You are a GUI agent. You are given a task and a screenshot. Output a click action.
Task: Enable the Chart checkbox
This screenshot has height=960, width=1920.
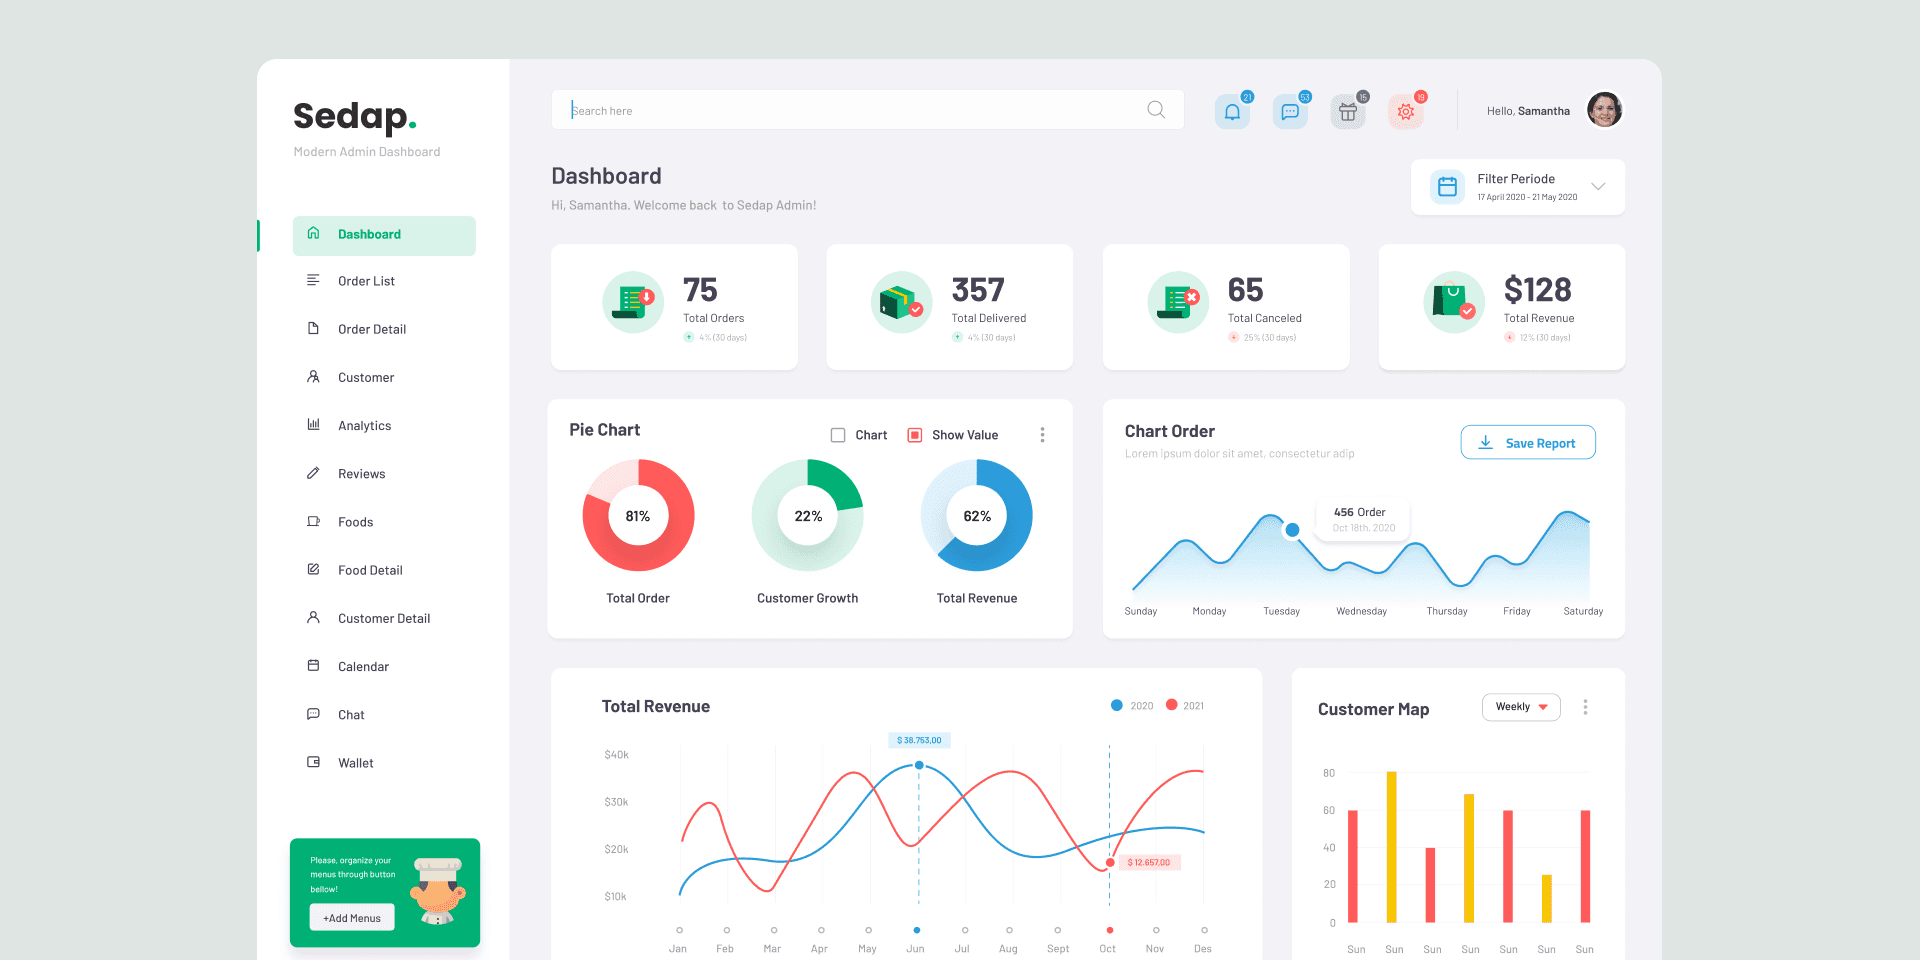coord(838,435)
